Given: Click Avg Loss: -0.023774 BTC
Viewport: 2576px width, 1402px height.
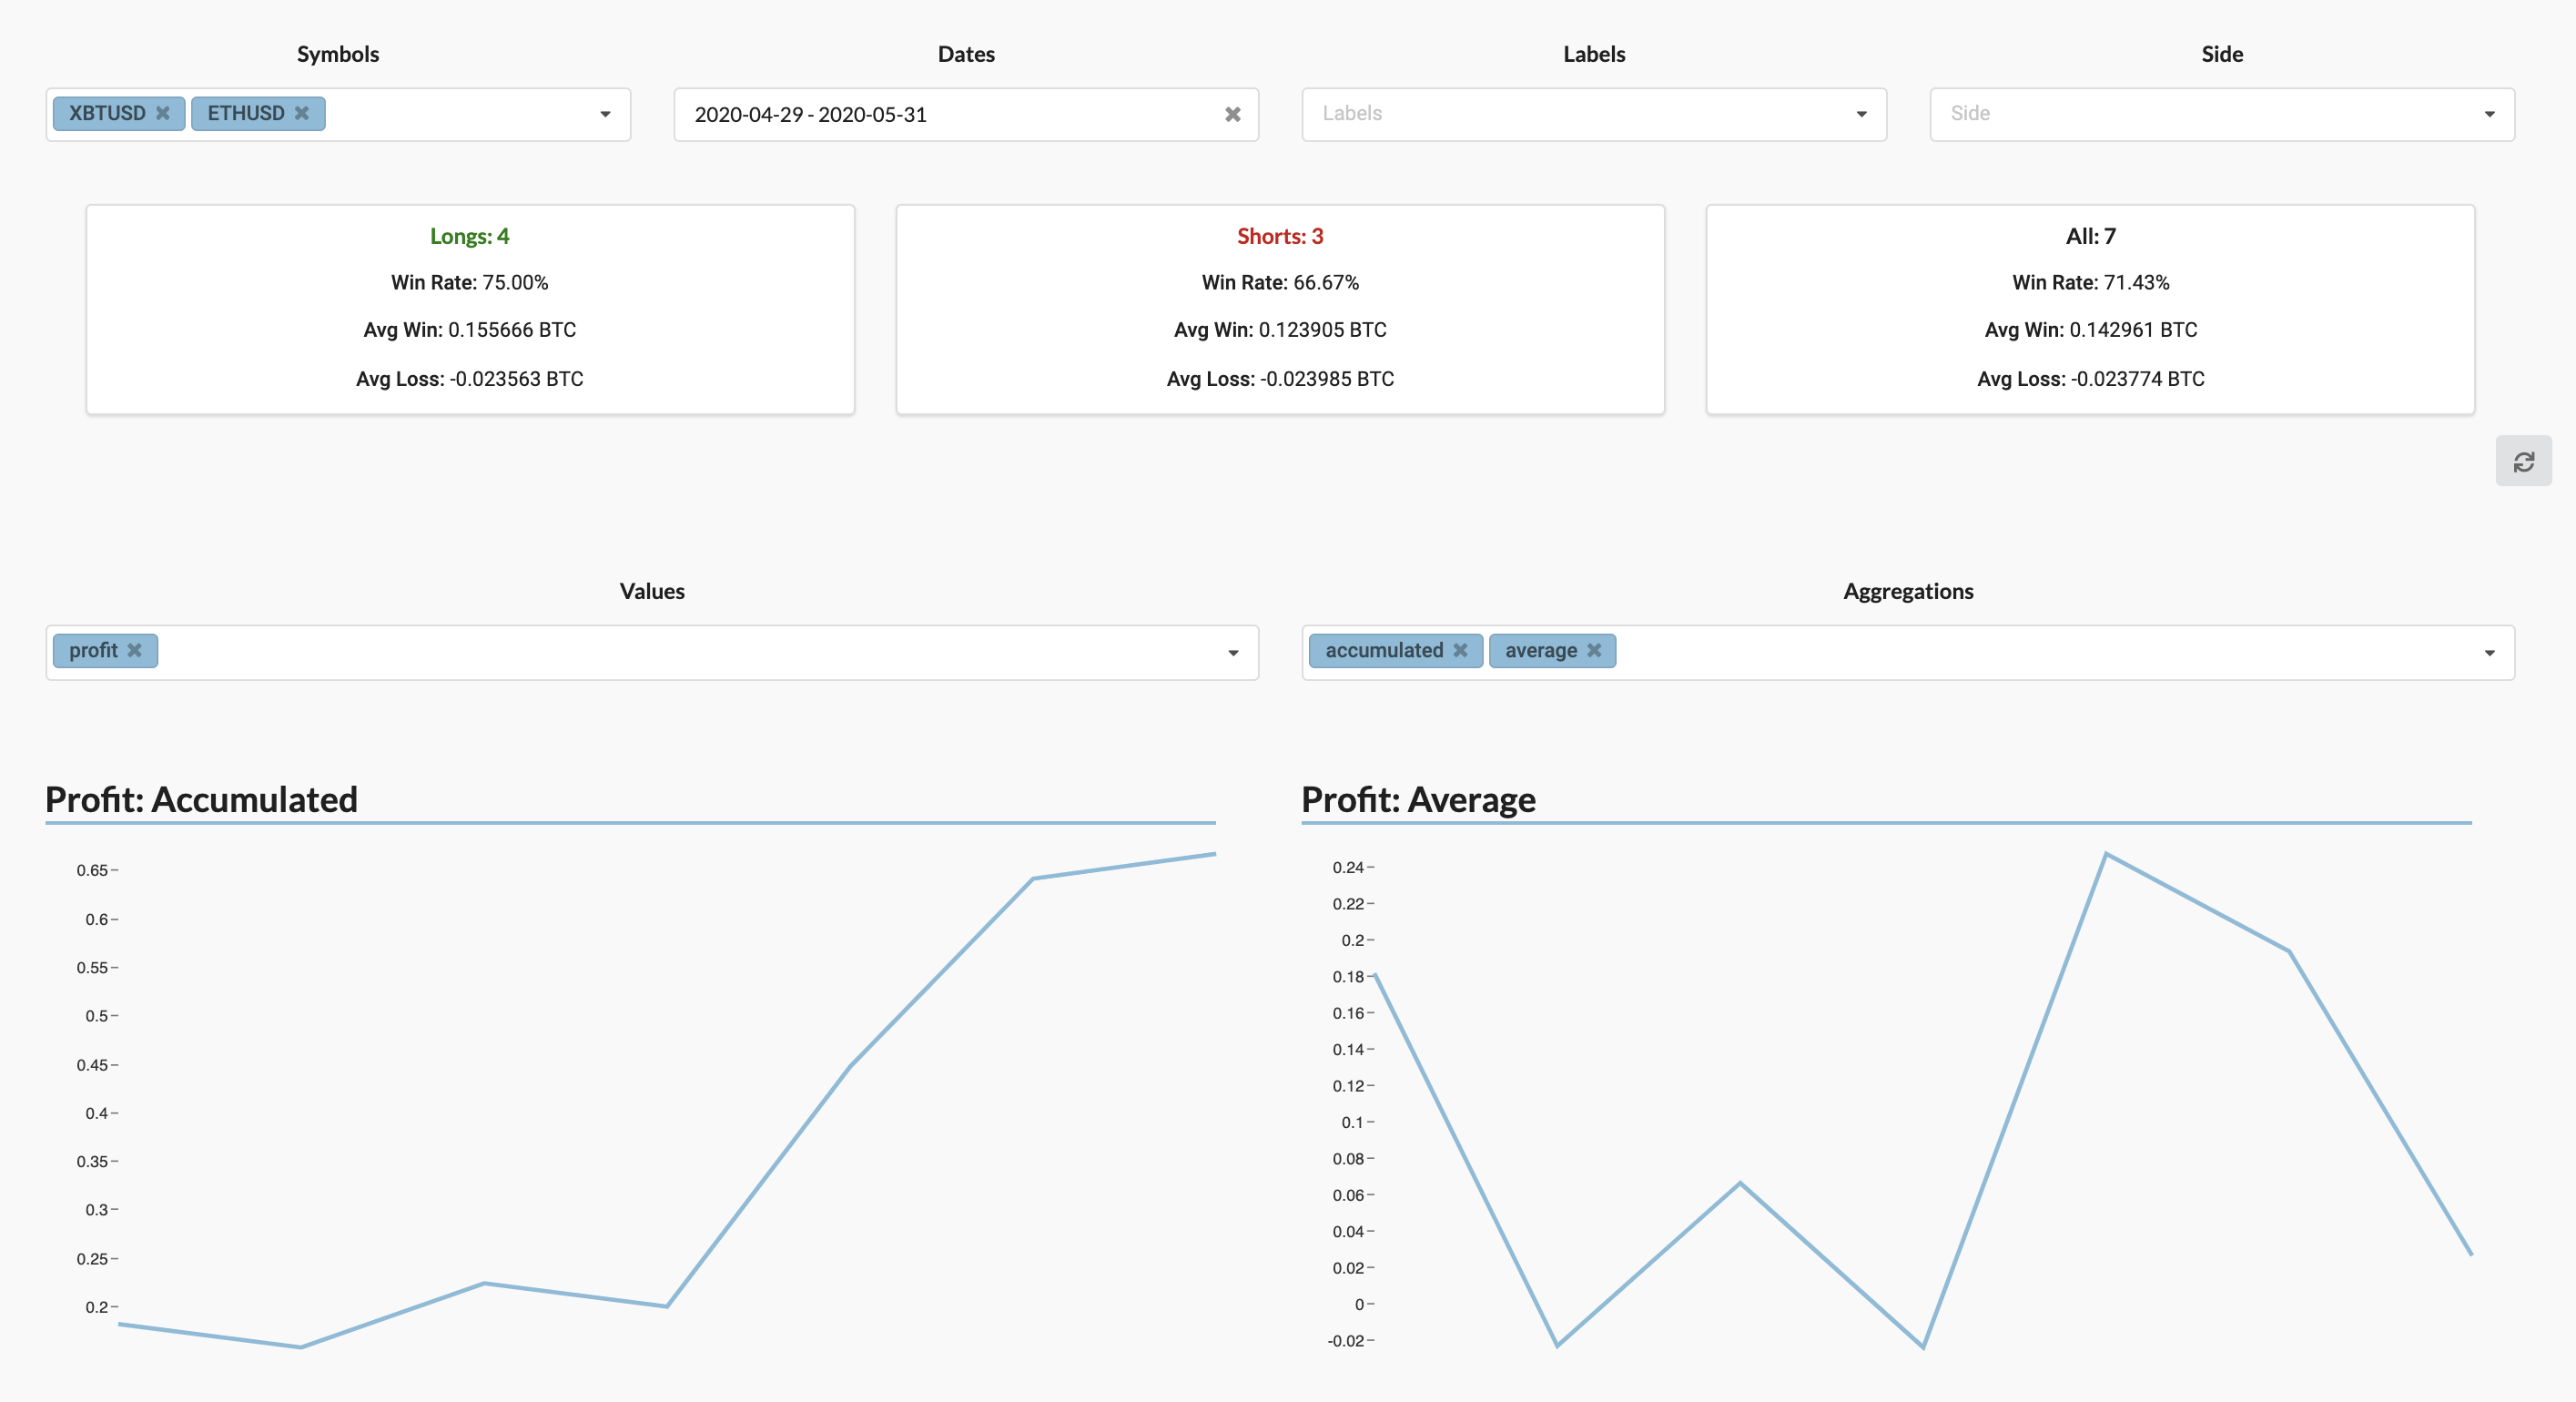Looking at the screenshot, I should coord(2091,379).
